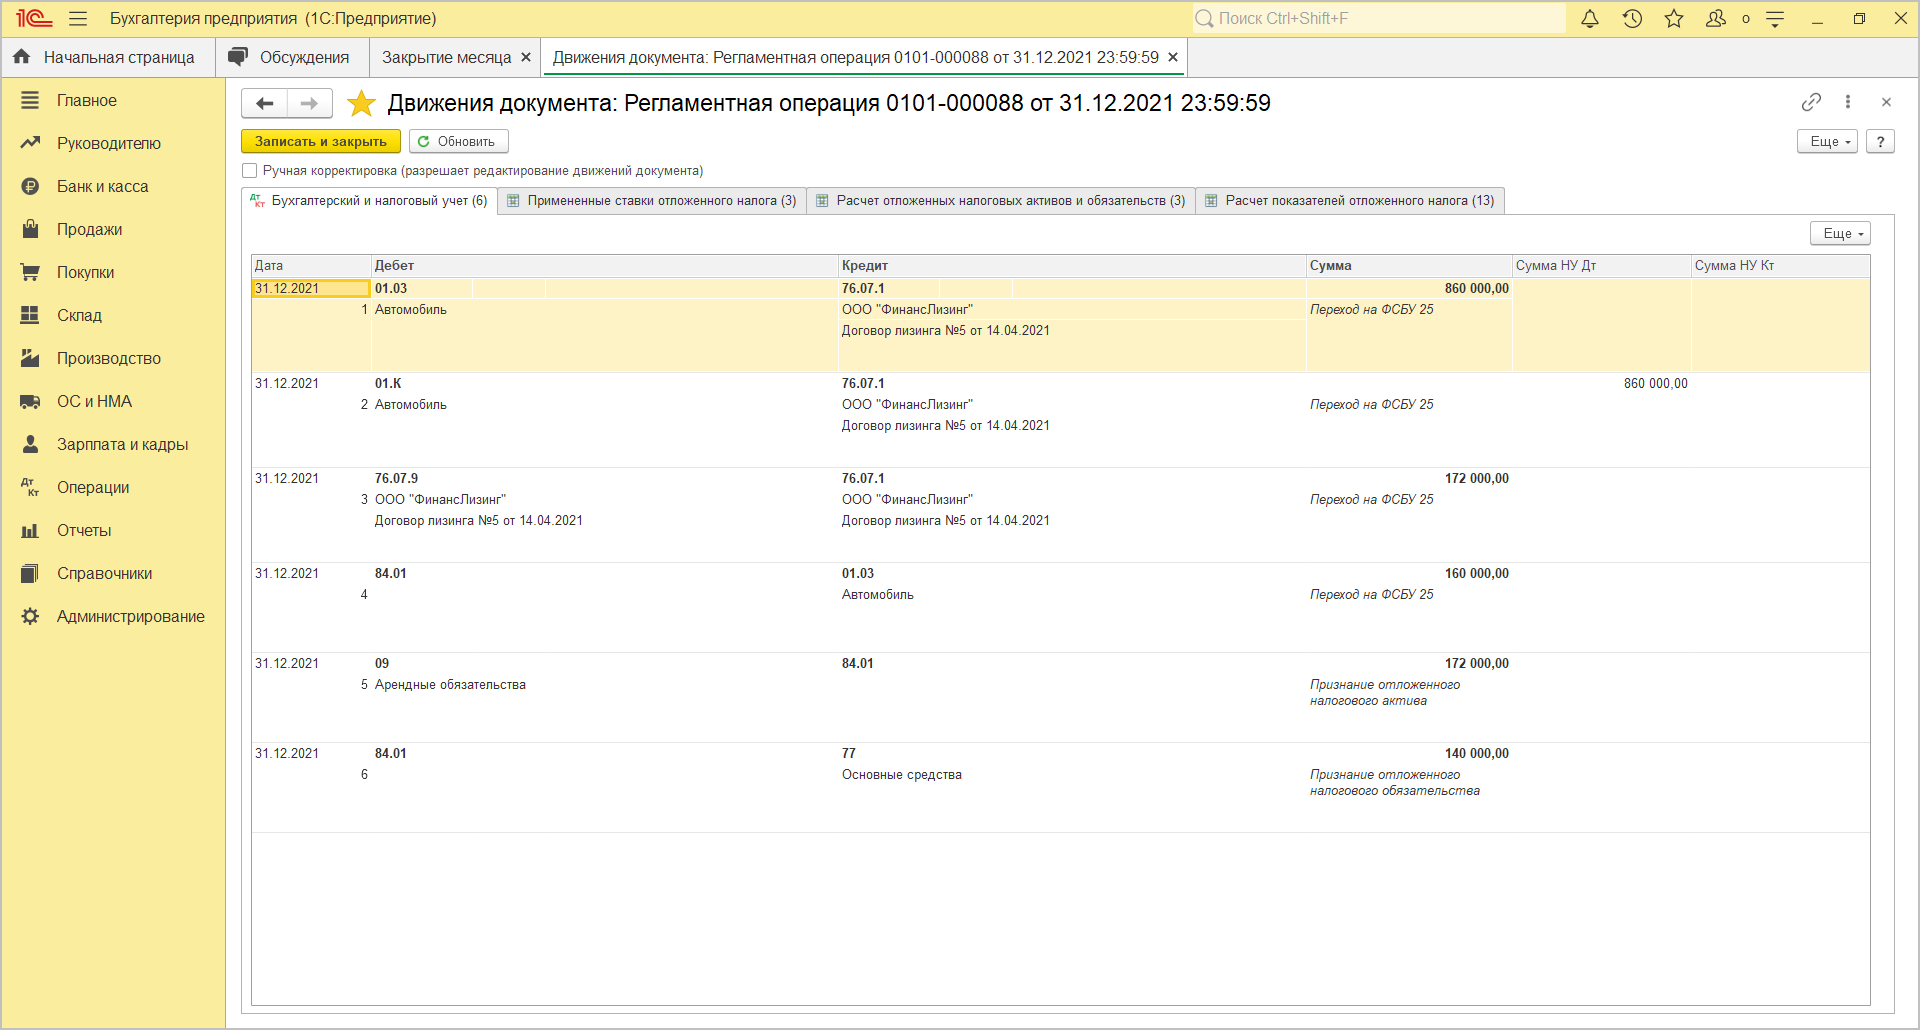Open Операции section
Screen dimensions: 1920x1030
tap(93, 487)
